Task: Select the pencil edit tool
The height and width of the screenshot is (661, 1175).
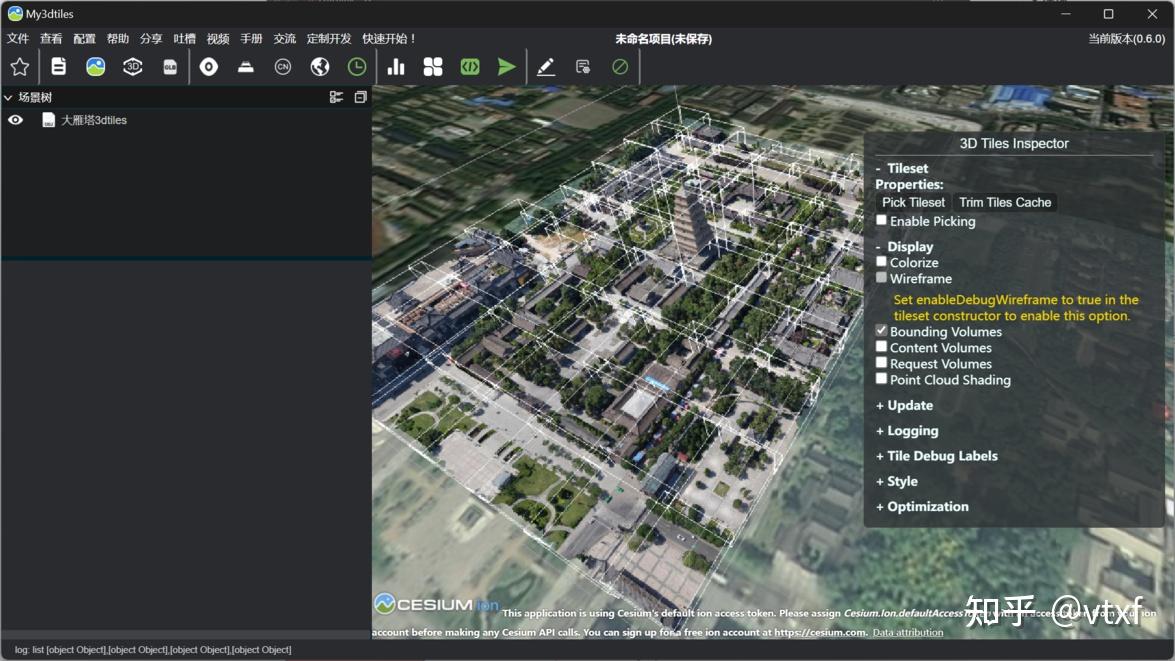Action: pyautogui.click(x=545, y=67)
